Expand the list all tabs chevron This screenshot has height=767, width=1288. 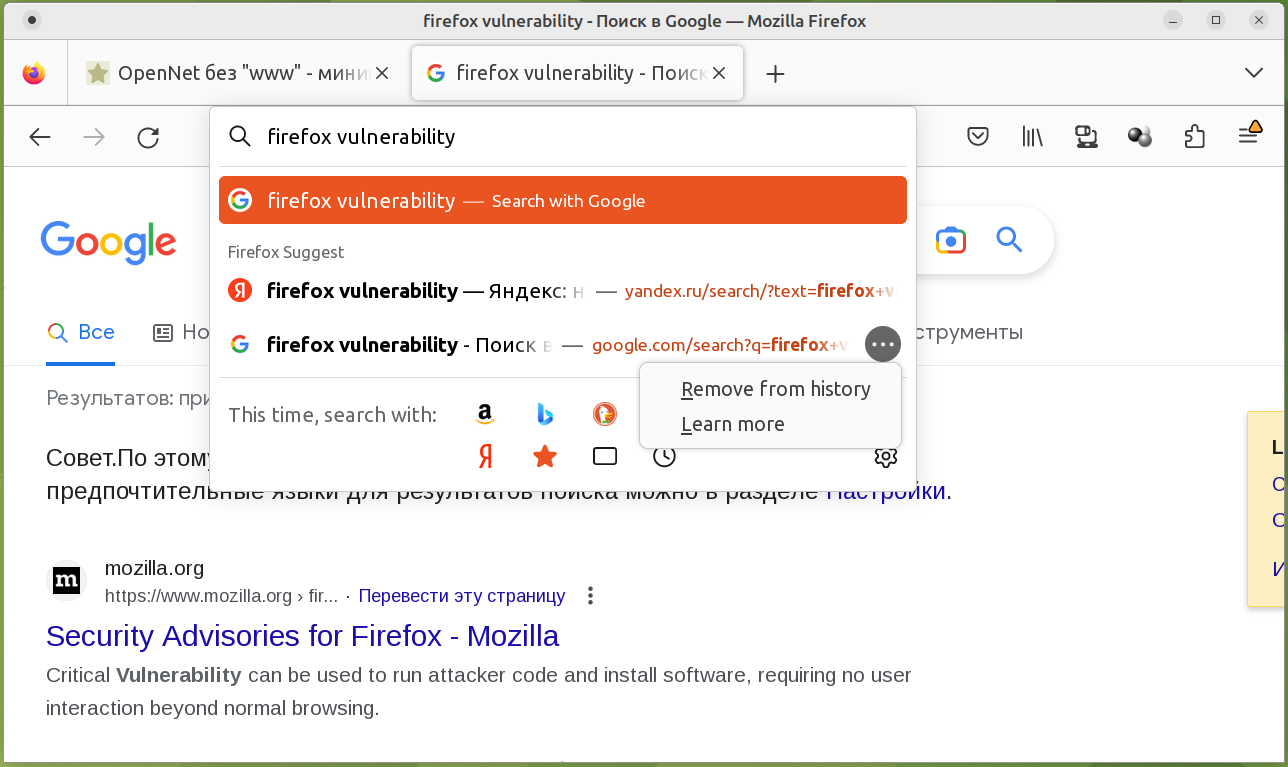point(1253,73)
